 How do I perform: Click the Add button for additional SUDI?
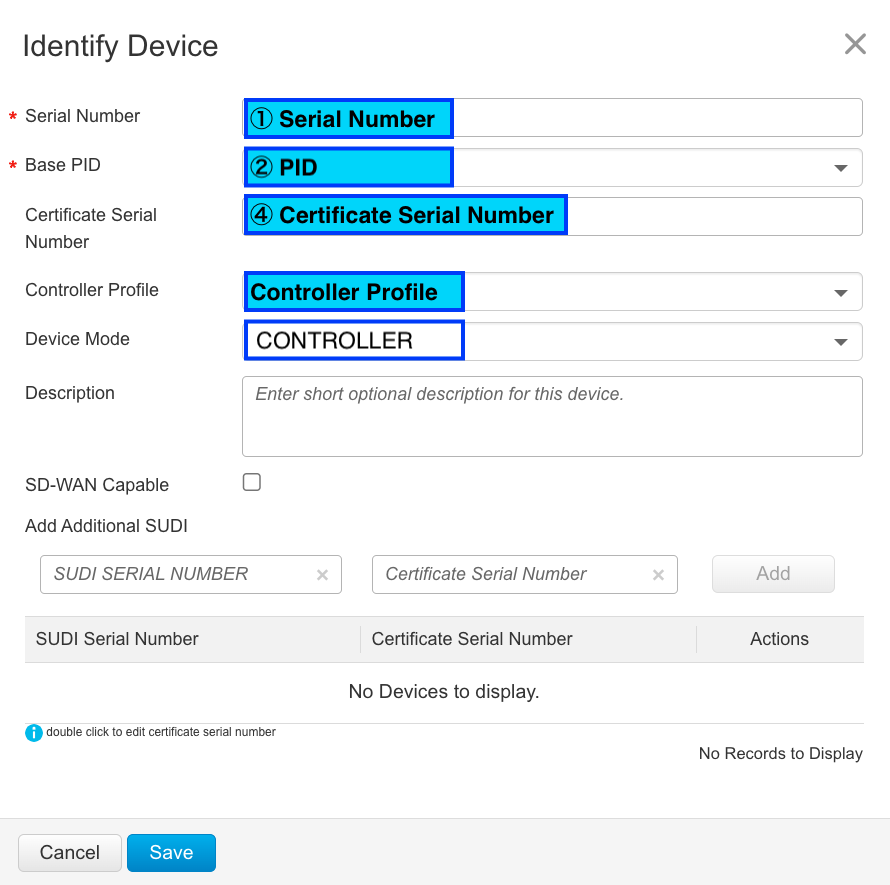[x=773, y=573]
